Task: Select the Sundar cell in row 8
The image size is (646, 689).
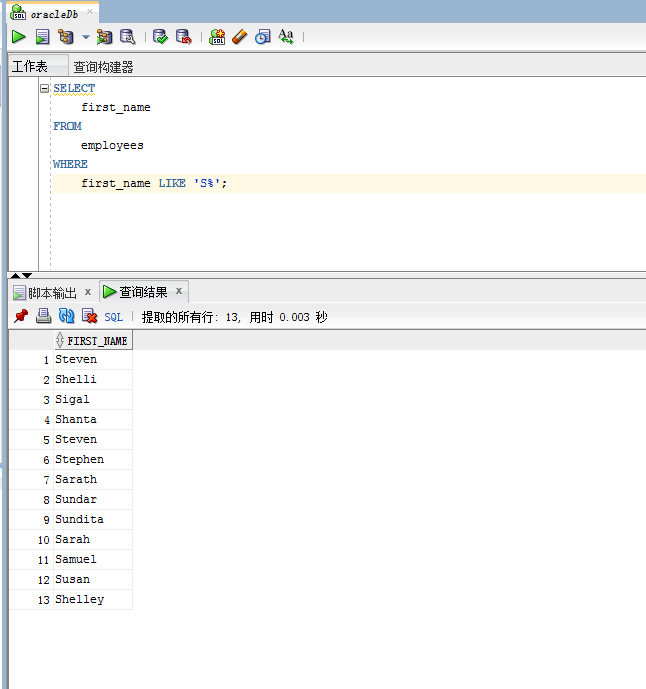Action: (x=93, y=499)
